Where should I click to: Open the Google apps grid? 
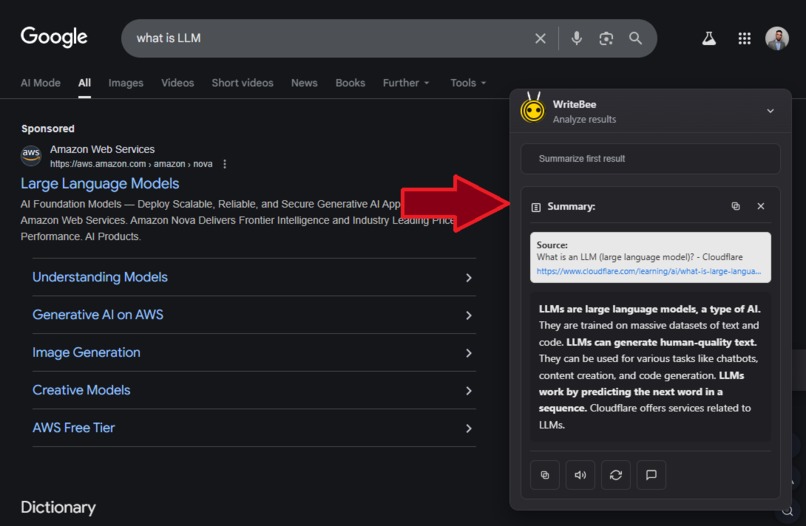click(744, 39)
